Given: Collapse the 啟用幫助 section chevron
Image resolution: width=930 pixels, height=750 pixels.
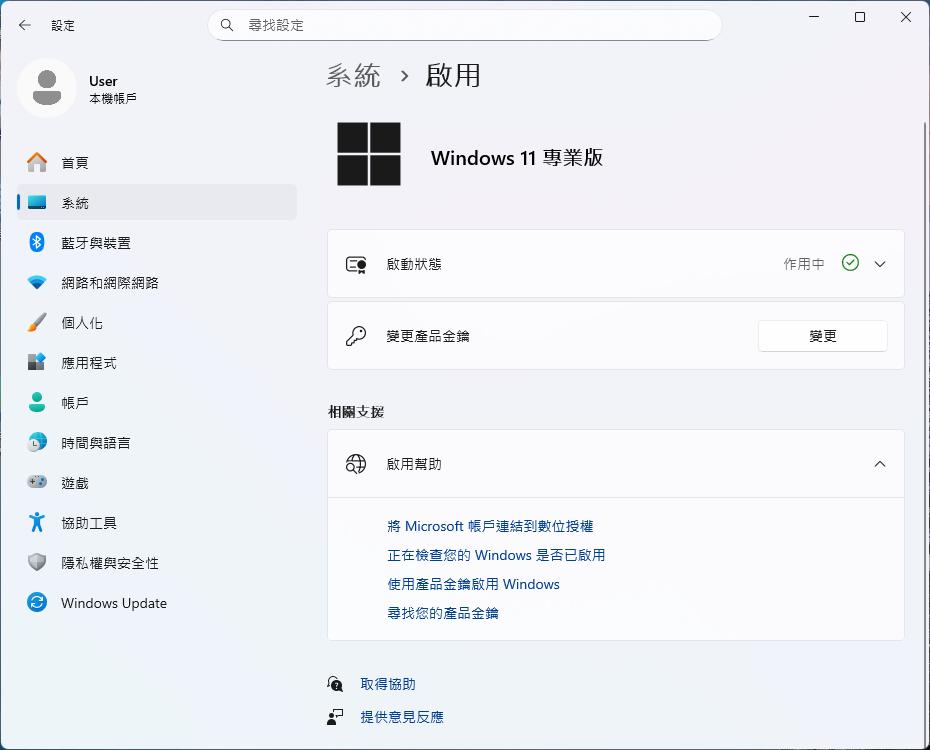Looking at the screenshot, I should pyautogui.click(x=880, y=464).
